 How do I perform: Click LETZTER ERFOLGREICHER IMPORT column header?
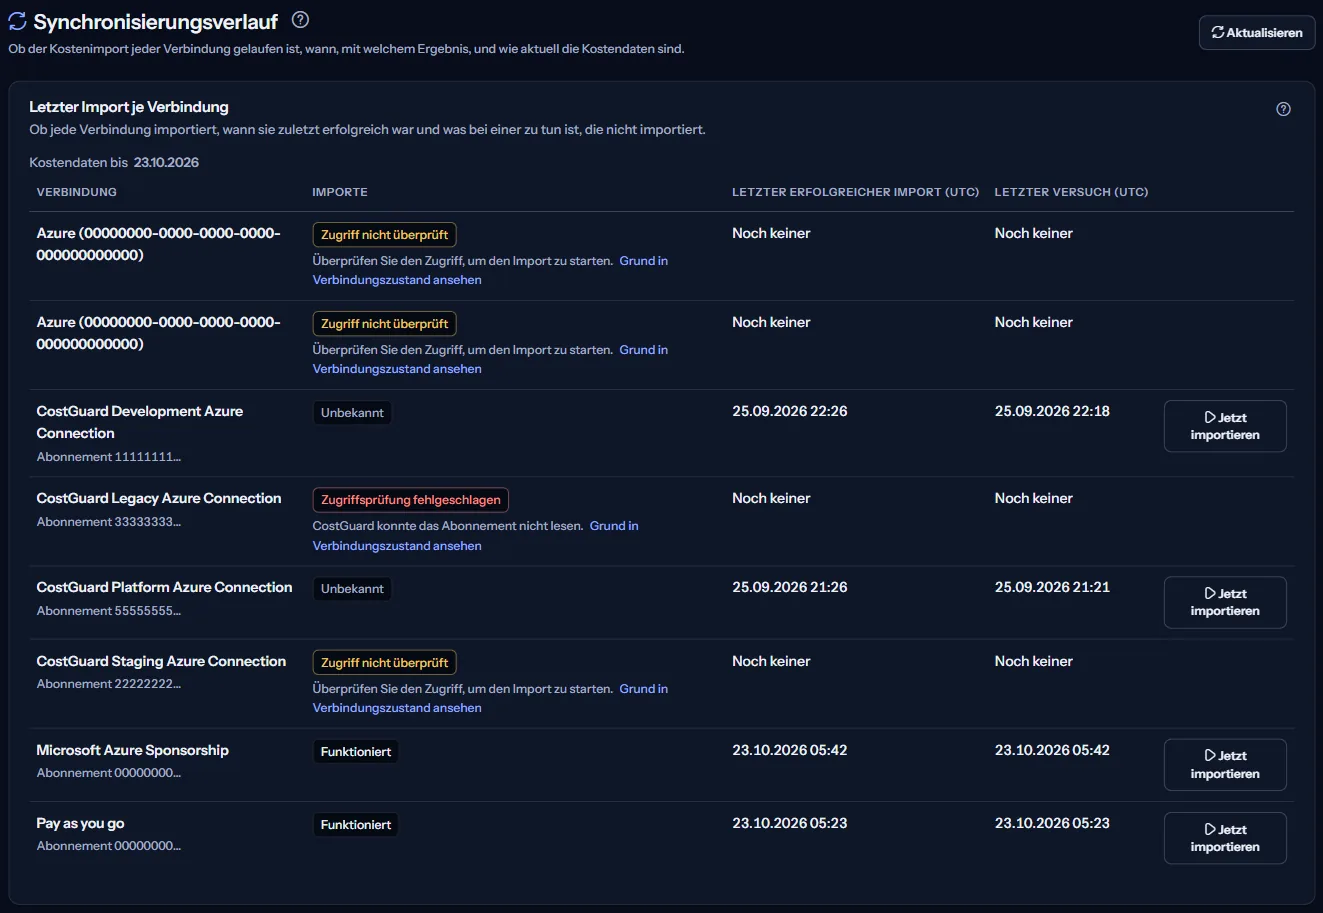pyautogui.click(x=856, y=192)
